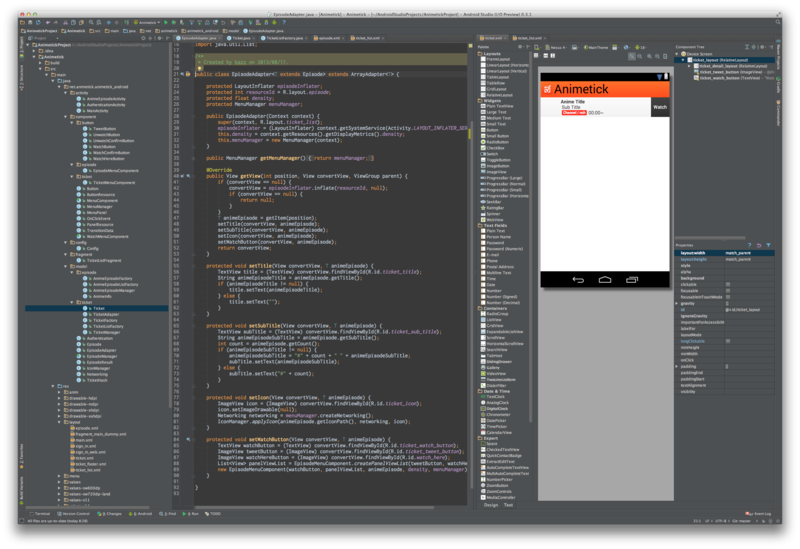Click the properties filter funnel icon

pyautogui.click(x=768, y=245)
